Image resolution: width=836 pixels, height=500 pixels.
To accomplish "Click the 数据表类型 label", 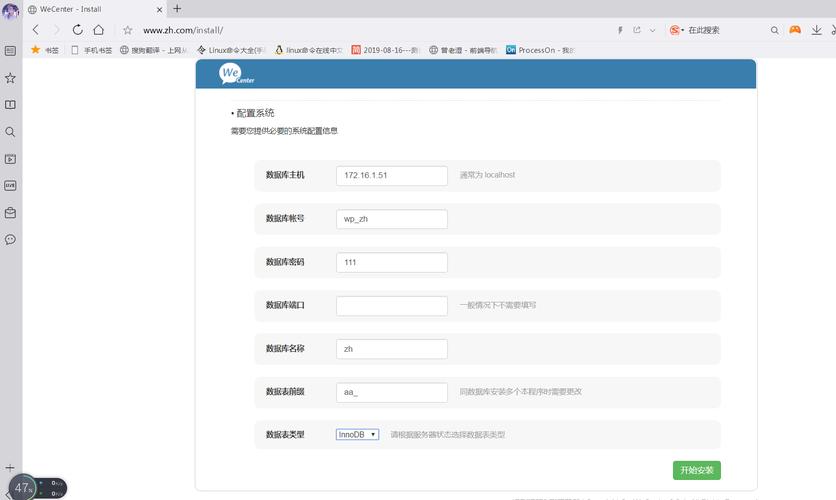I will pos(285,434).
